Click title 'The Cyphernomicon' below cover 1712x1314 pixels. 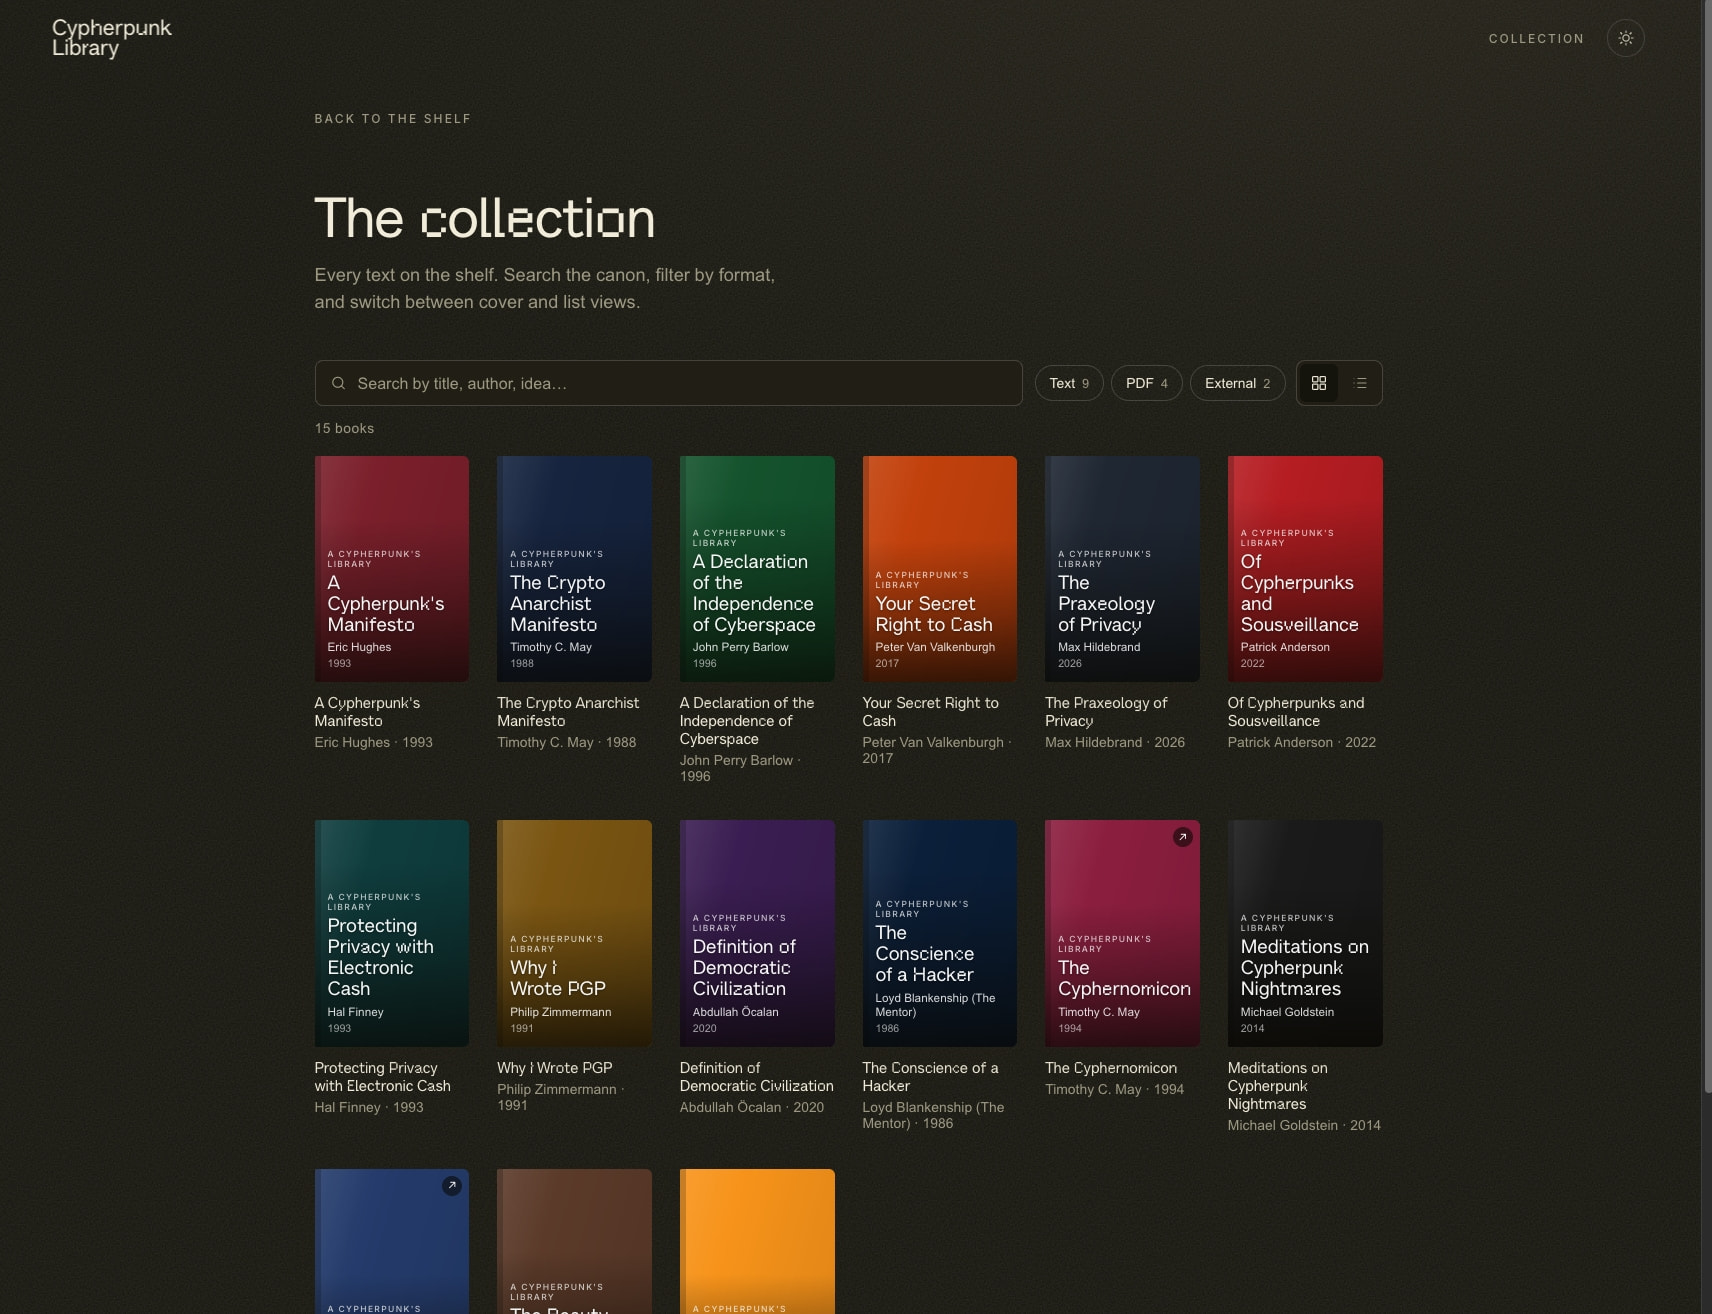pyautogui.click(x=1111, y=1068)
